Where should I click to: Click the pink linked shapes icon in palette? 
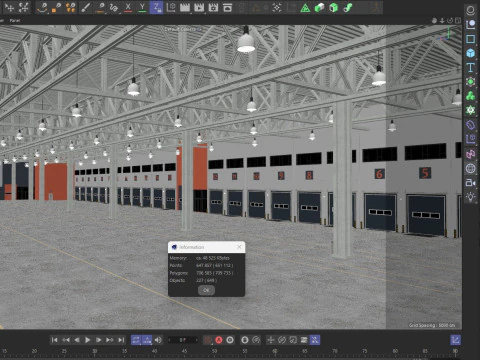470,154
